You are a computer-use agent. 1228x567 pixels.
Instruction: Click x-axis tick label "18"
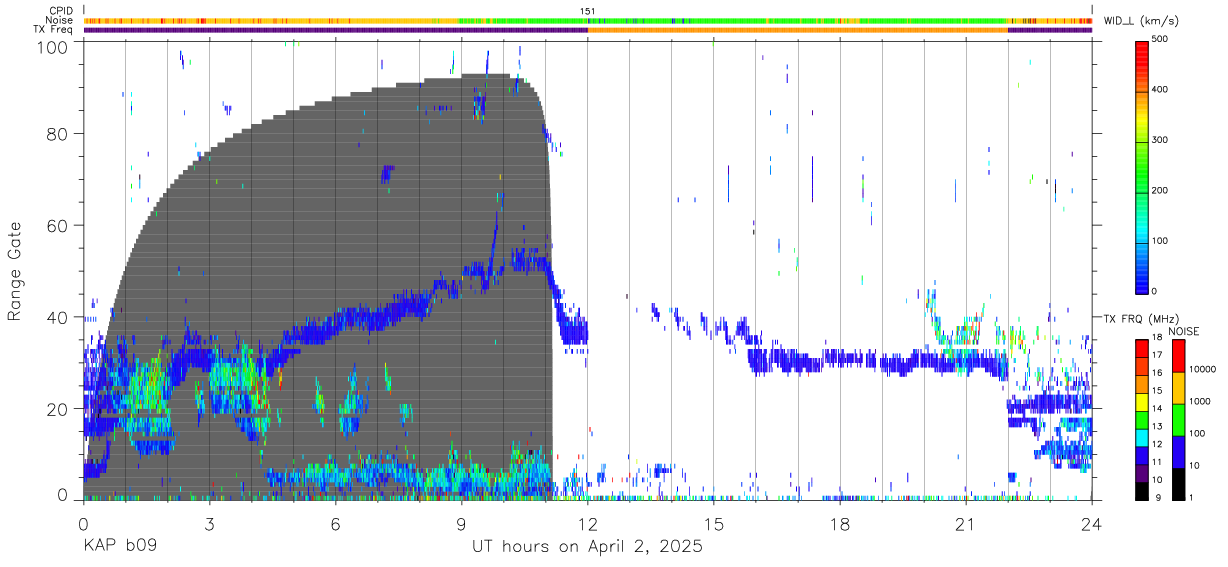point(839,524)
